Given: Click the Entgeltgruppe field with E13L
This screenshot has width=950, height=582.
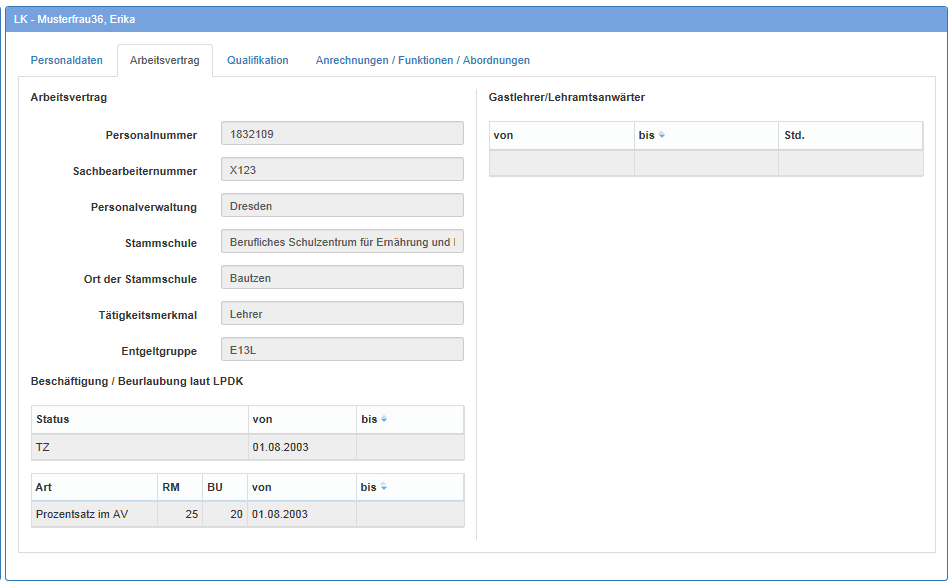Looking at the screenshot, I should pos(342,350).
